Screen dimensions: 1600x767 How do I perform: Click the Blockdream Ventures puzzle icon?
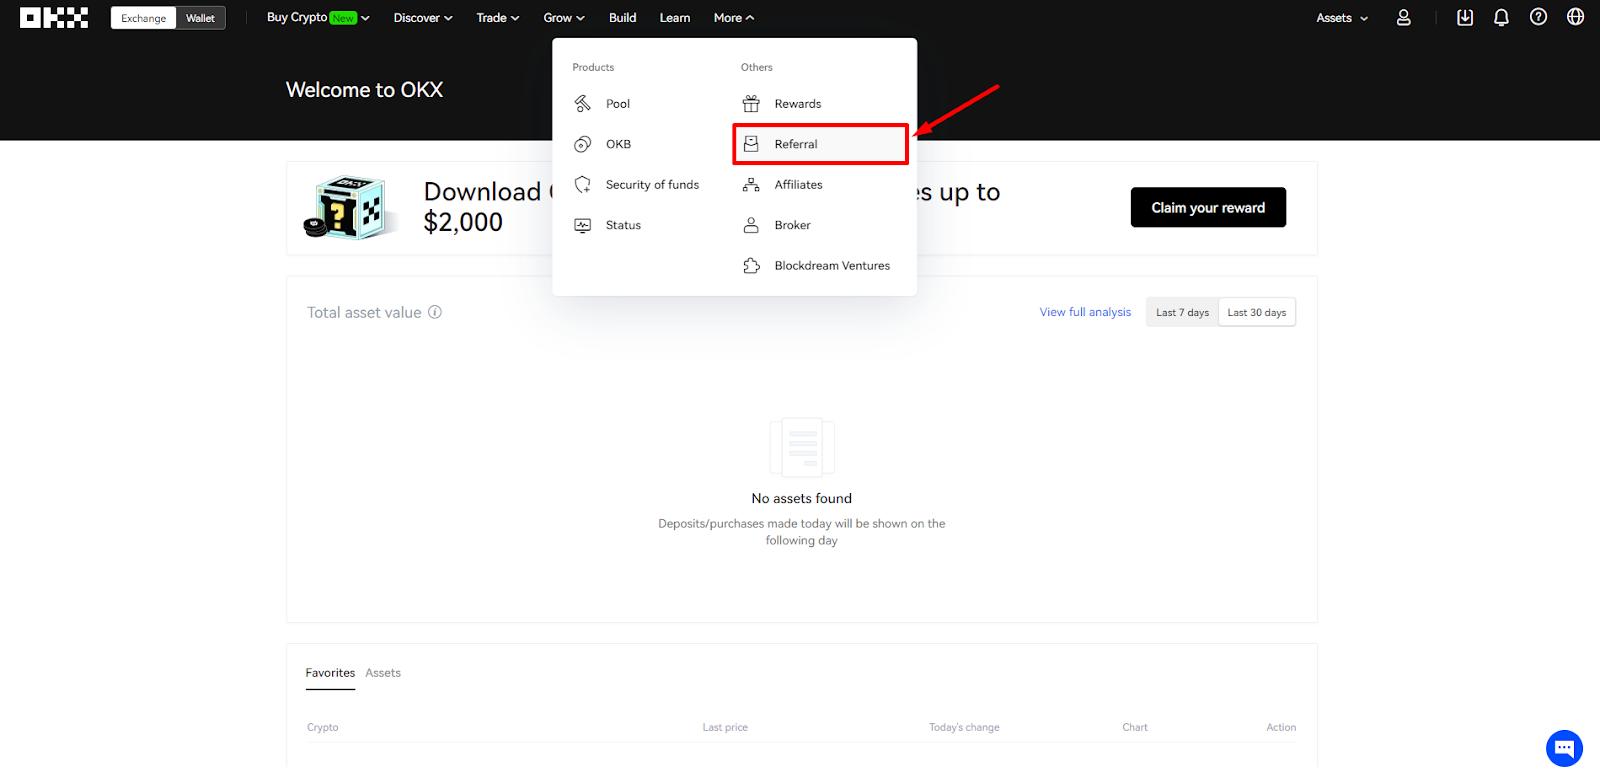[751, 266]
